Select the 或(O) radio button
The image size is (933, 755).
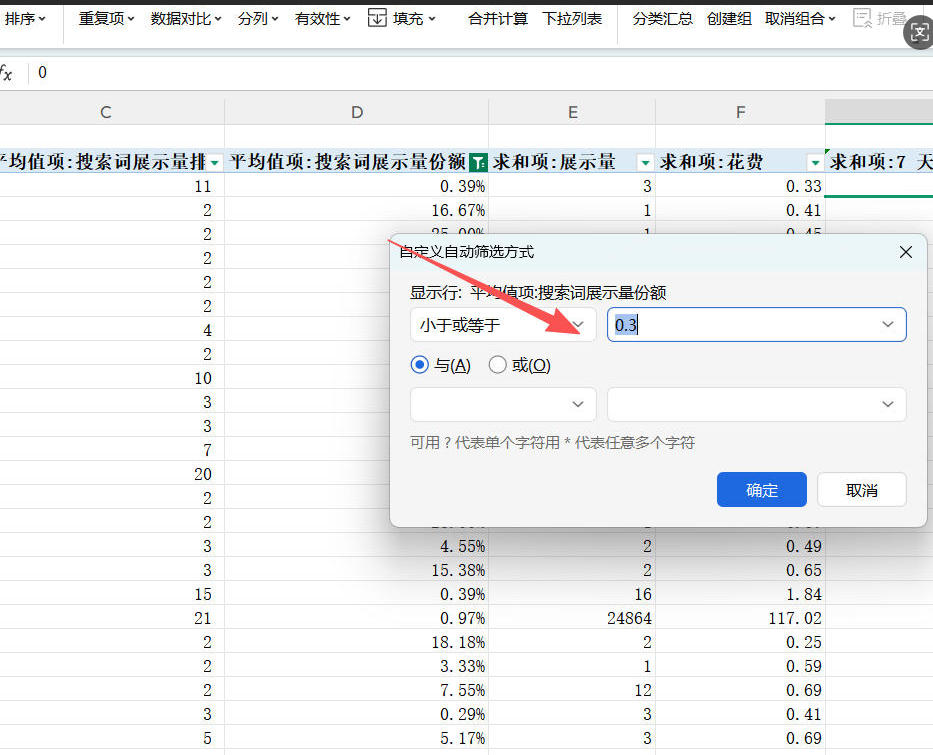(498, 365)
